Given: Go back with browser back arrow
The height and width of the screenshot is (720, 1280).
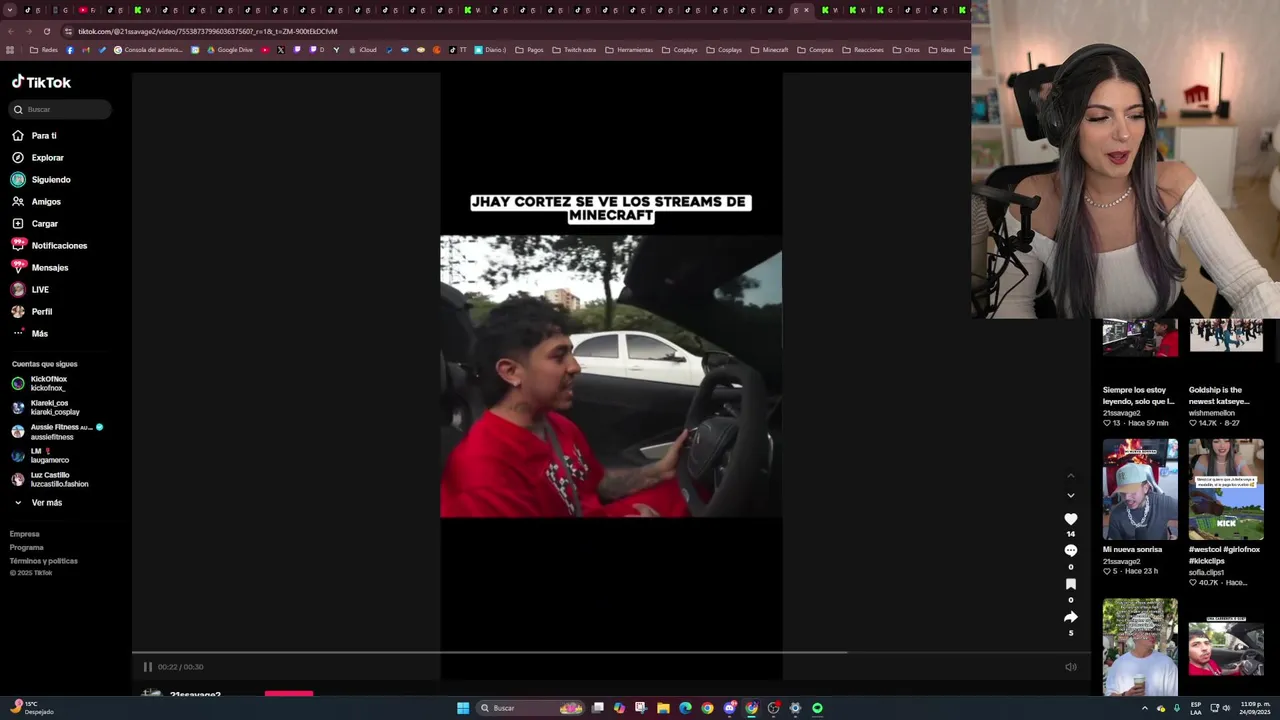Looking at the screenshot, I should [11, 31].
